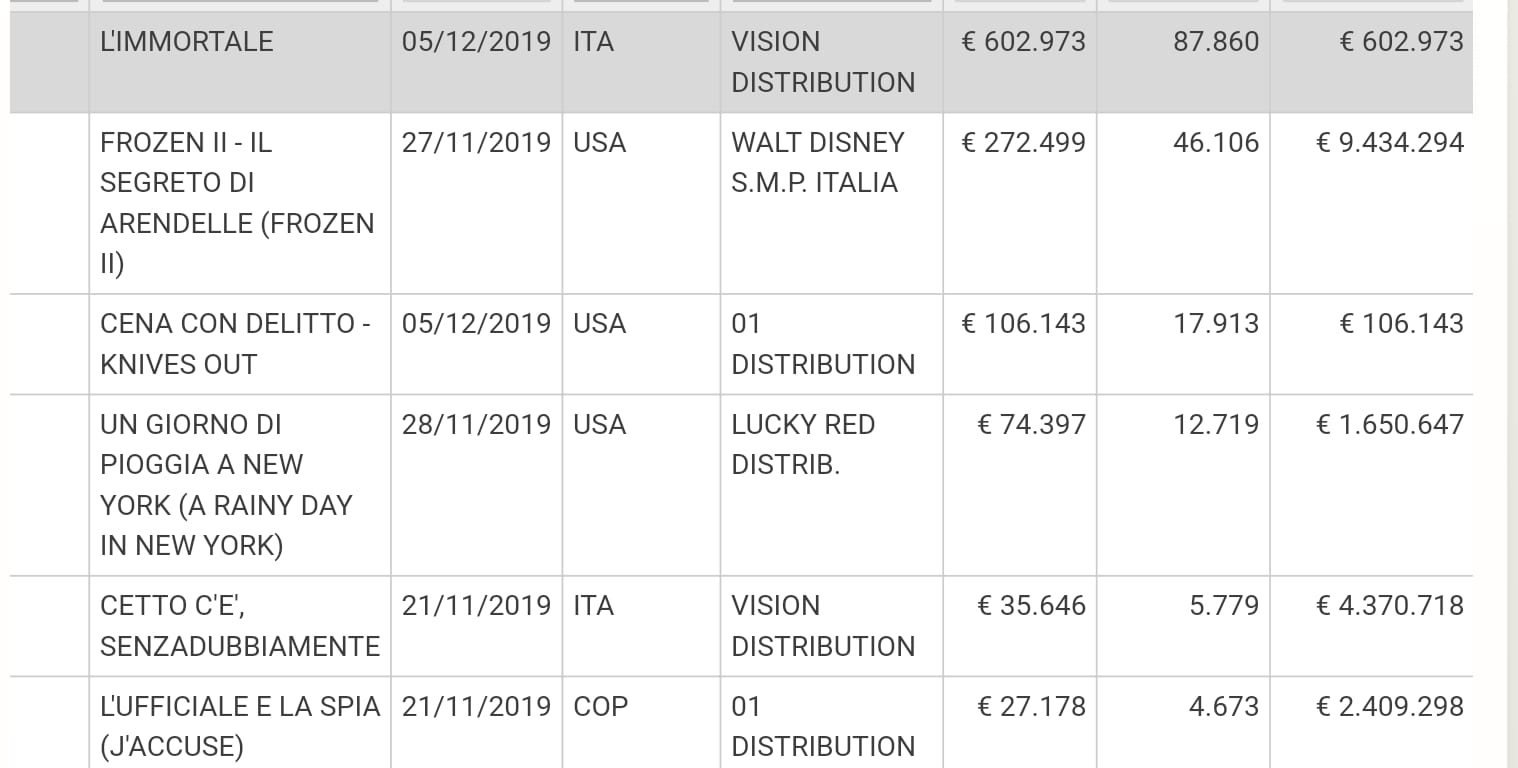Image resolution: width=1518 pixels, height=768 pixels.
Task: Click the € 272.499 box office value
Action: coord(1023,143)
